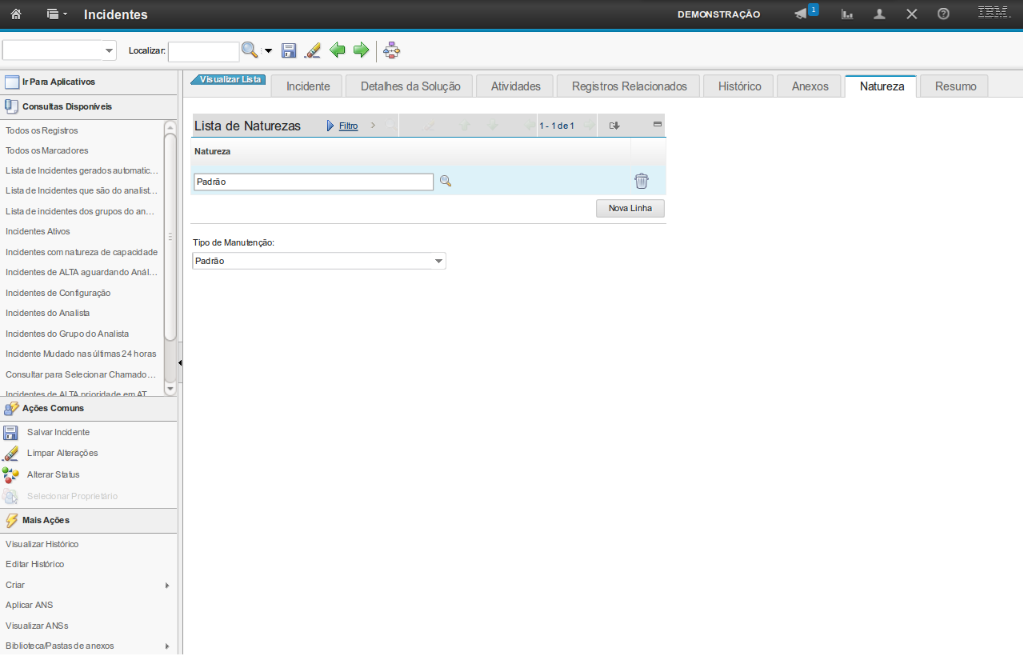This screenshot has width=1023, height=655.
Task: Collapse the left side navigation panel
Action: tap(180, 362)
